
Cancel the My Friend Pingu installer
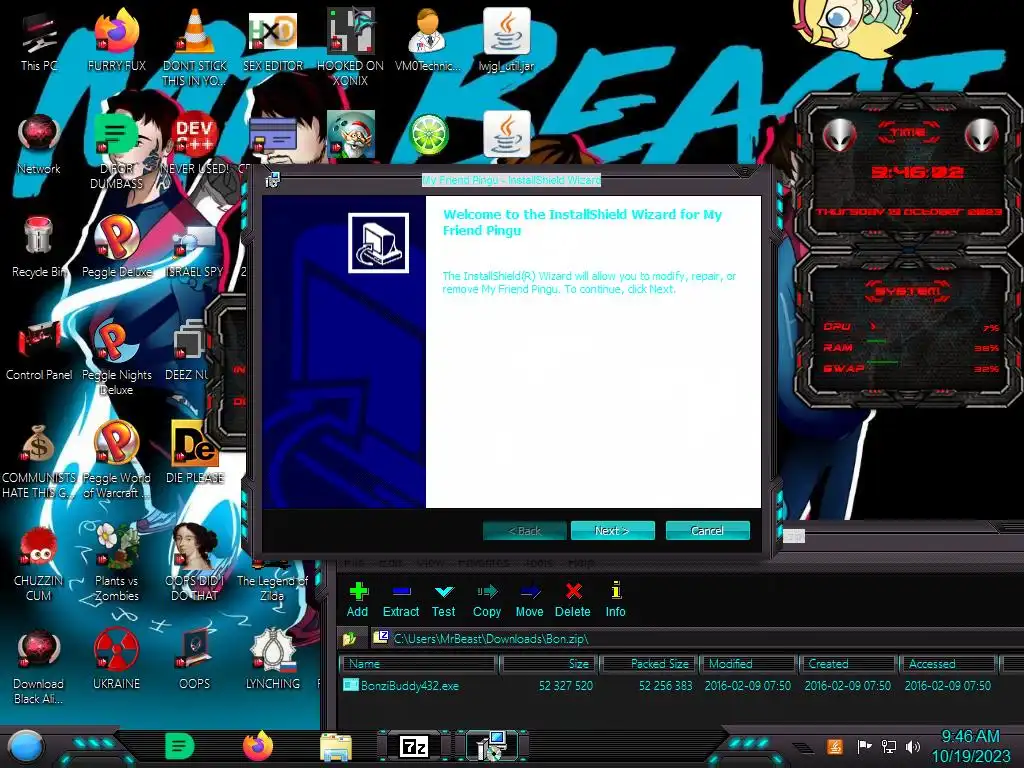(x=707, y=531)
